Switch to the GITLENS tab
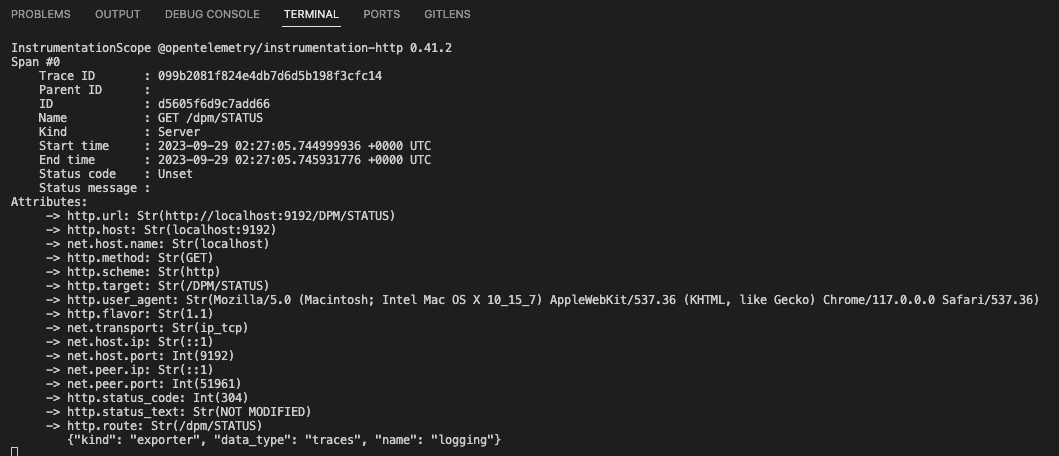The width and height of the screenshot is (1059, 456). coord(447,14)
